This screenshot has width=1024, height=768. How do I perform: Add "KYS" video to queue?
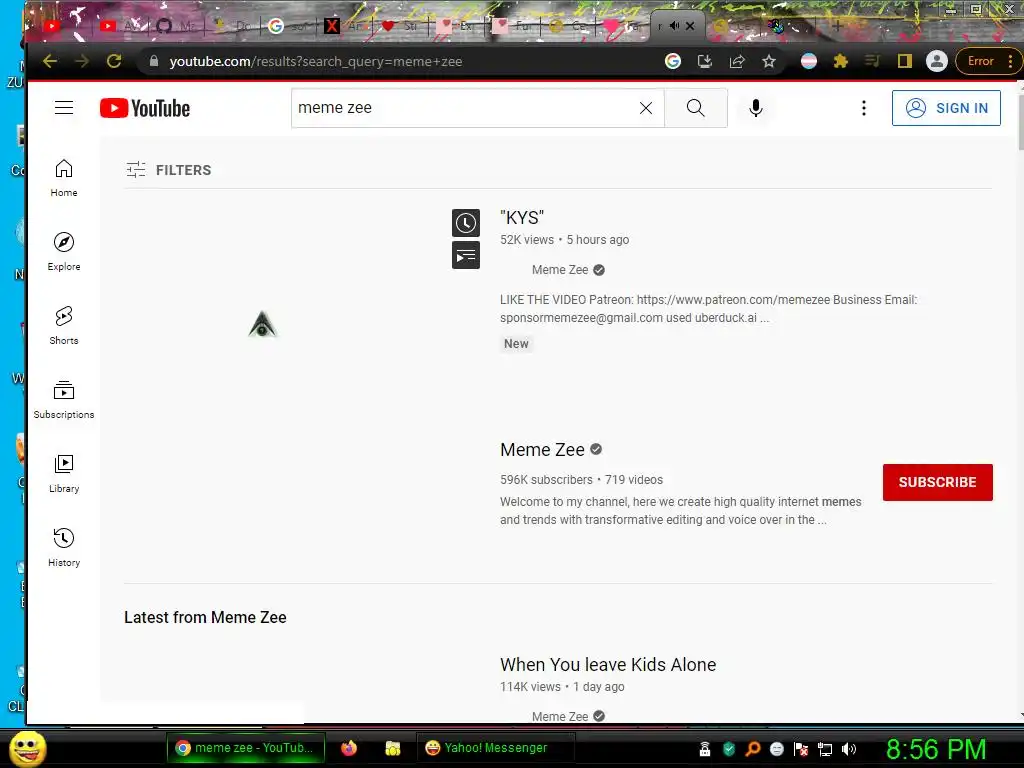click(x=466, y=255)
